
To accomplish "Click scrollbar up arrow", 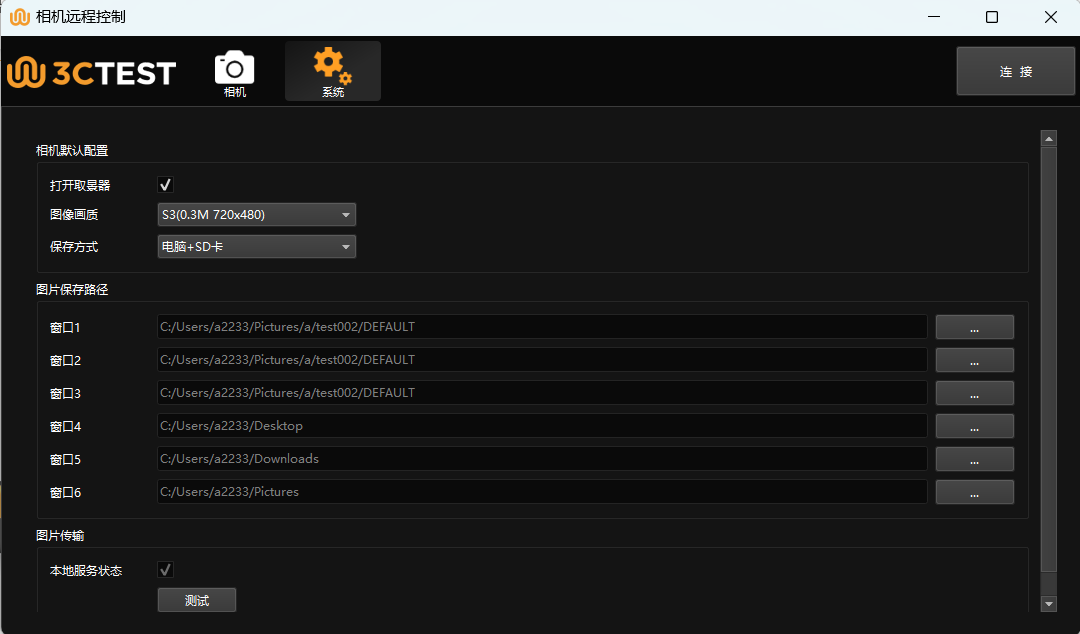I will tap(1049, 138).
